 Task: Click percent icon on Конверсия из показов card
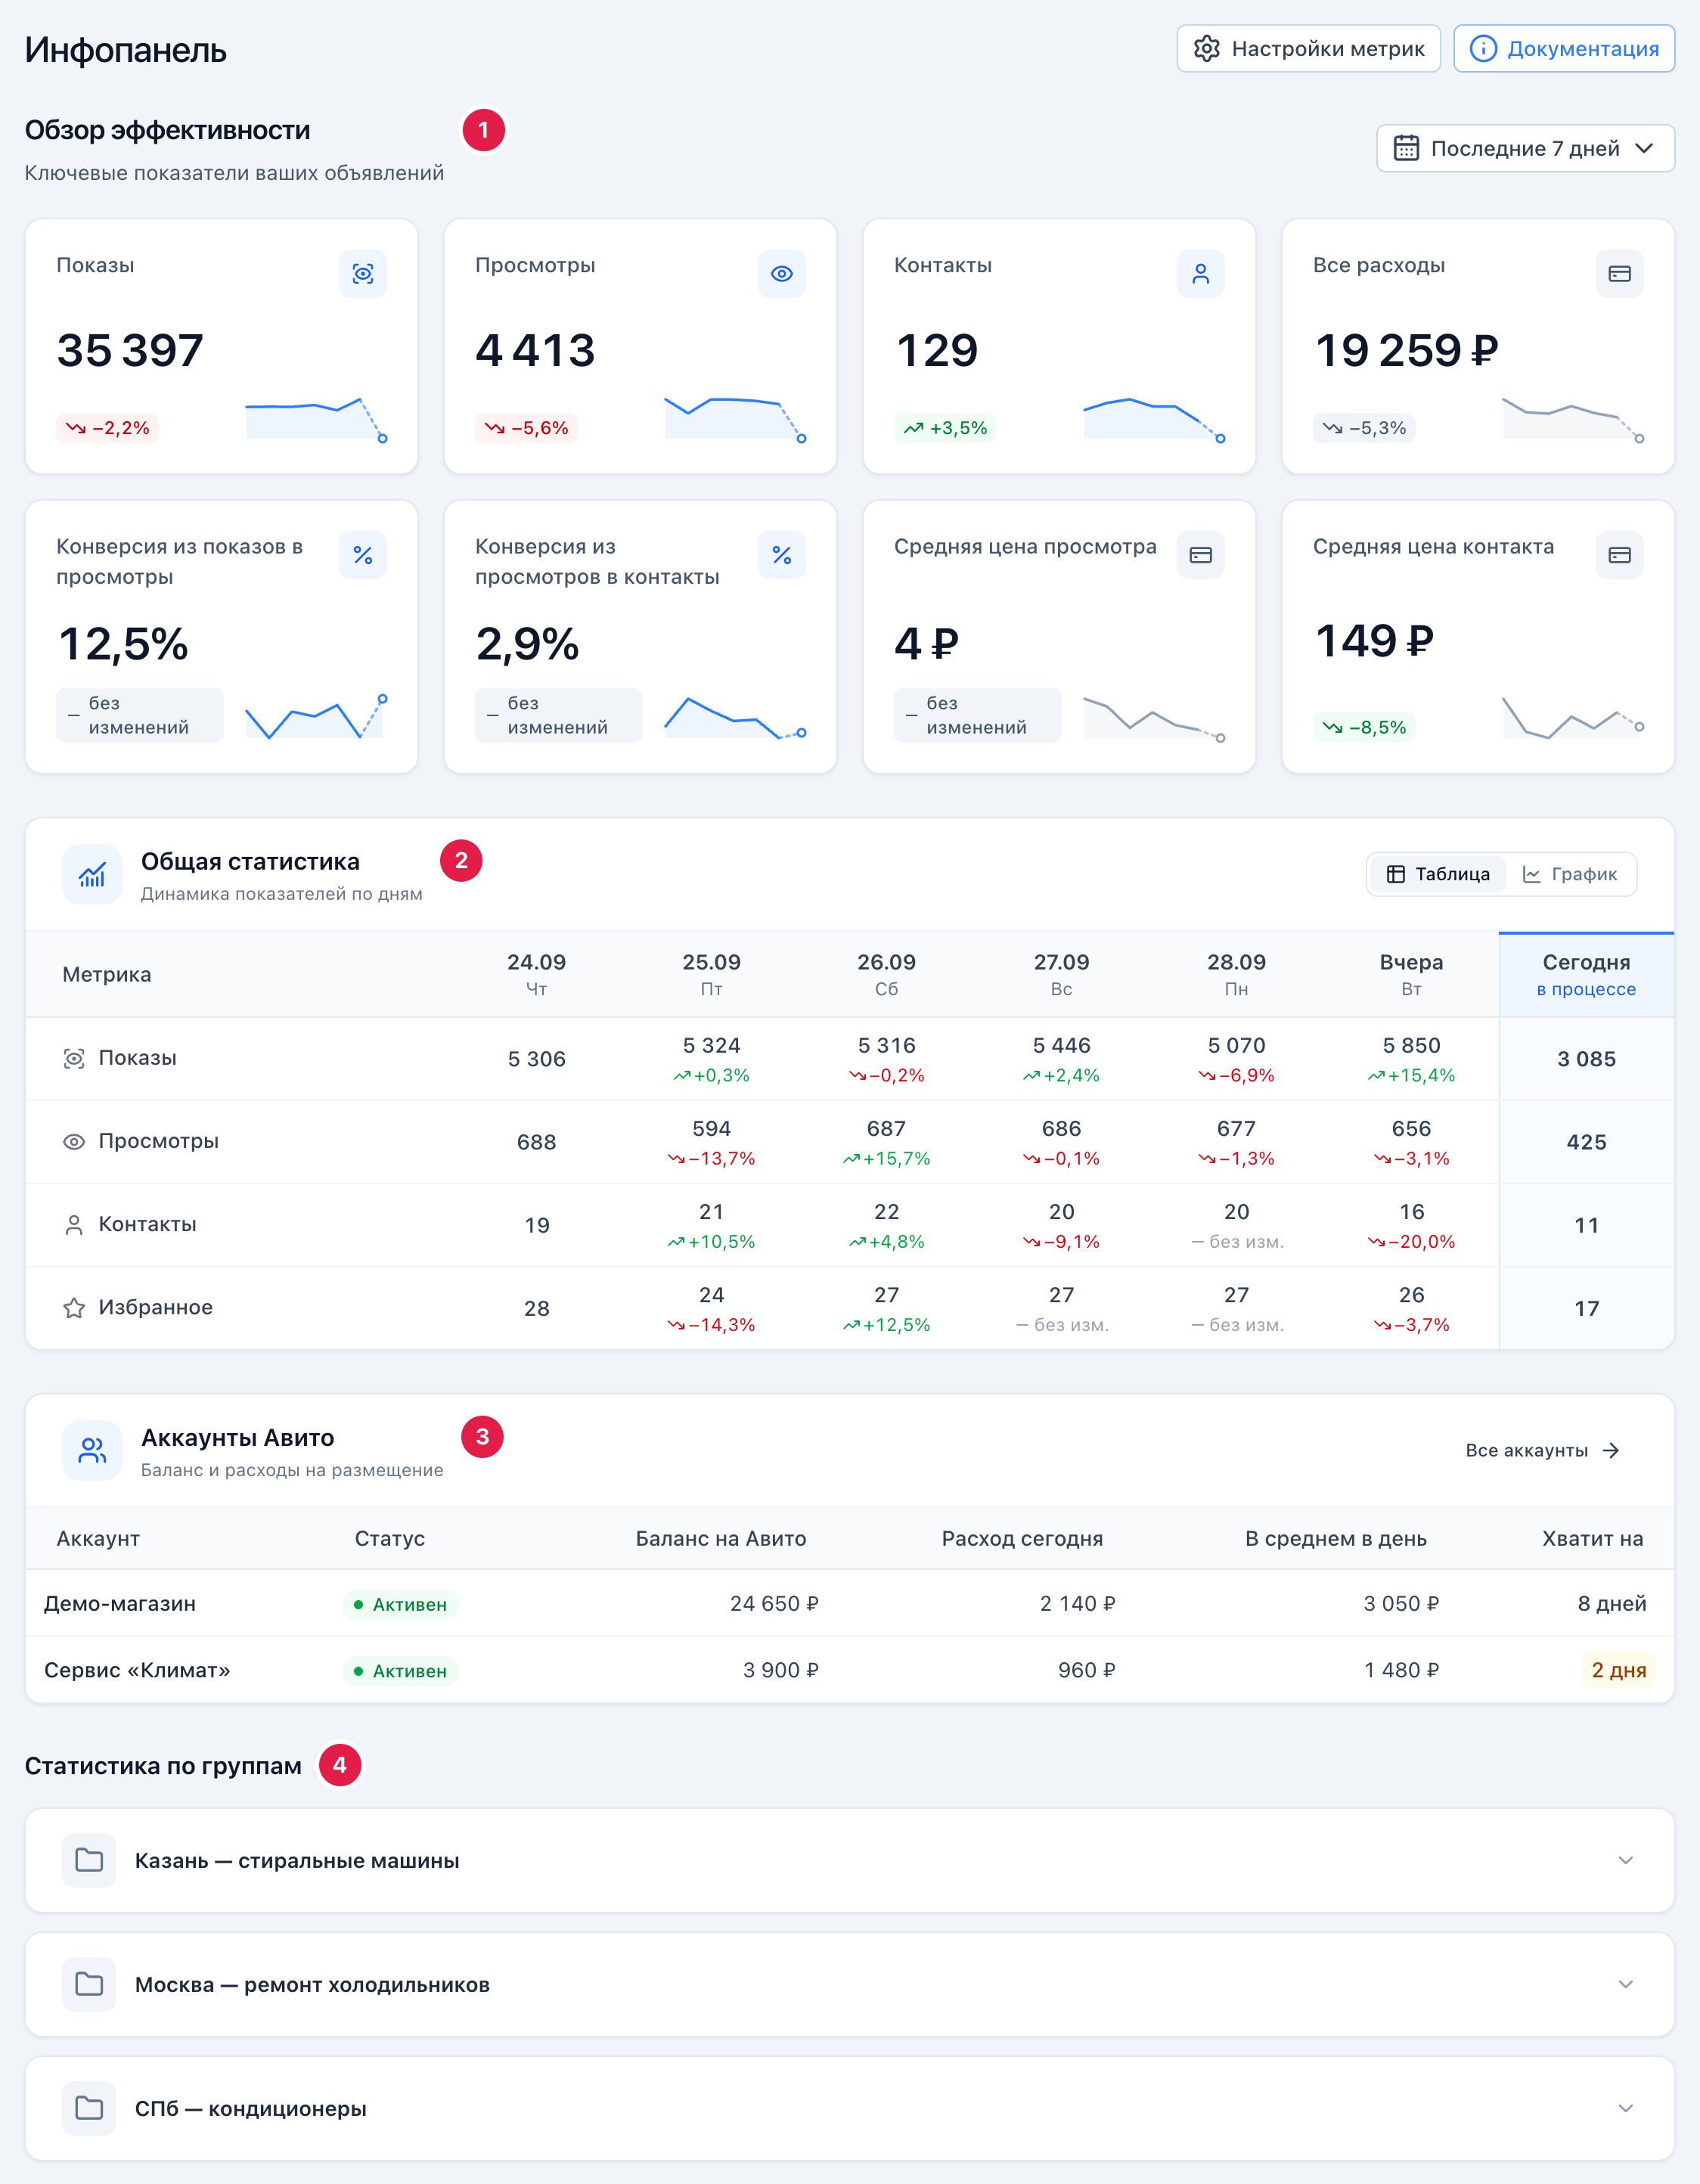click(363, 555)
